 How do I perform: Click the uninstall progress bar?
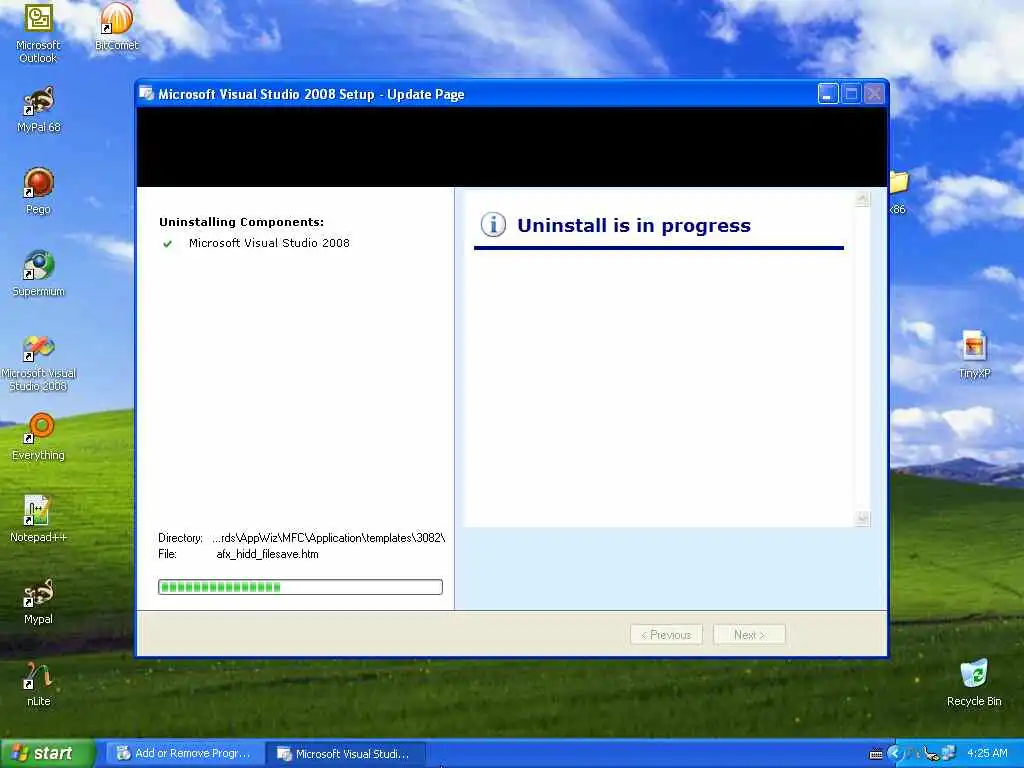pyautogui.click(x=300, y=587)
